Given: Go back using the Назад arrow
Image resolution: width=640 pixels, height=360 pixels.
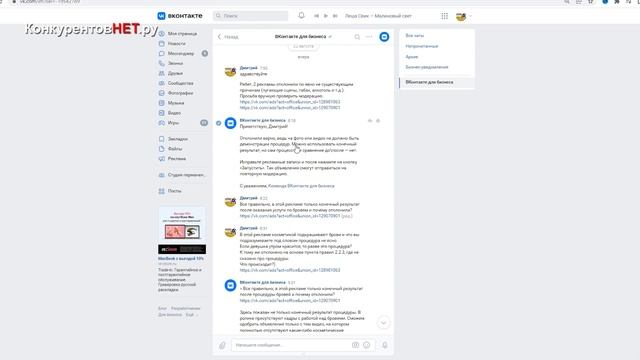Looking at the screenshot, I should [x=228, y=37].
